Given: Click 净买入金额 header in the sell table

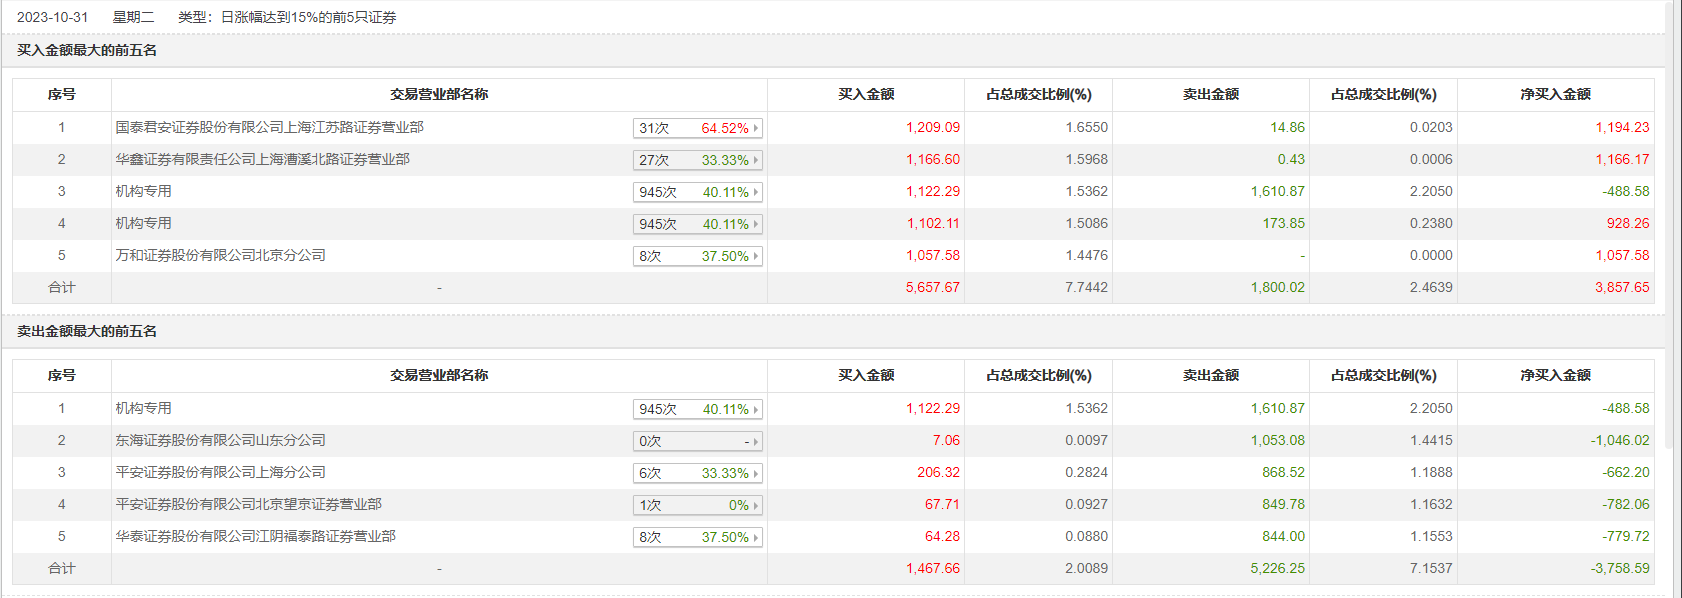Looking at the screenshot, I should [1555, 375].
